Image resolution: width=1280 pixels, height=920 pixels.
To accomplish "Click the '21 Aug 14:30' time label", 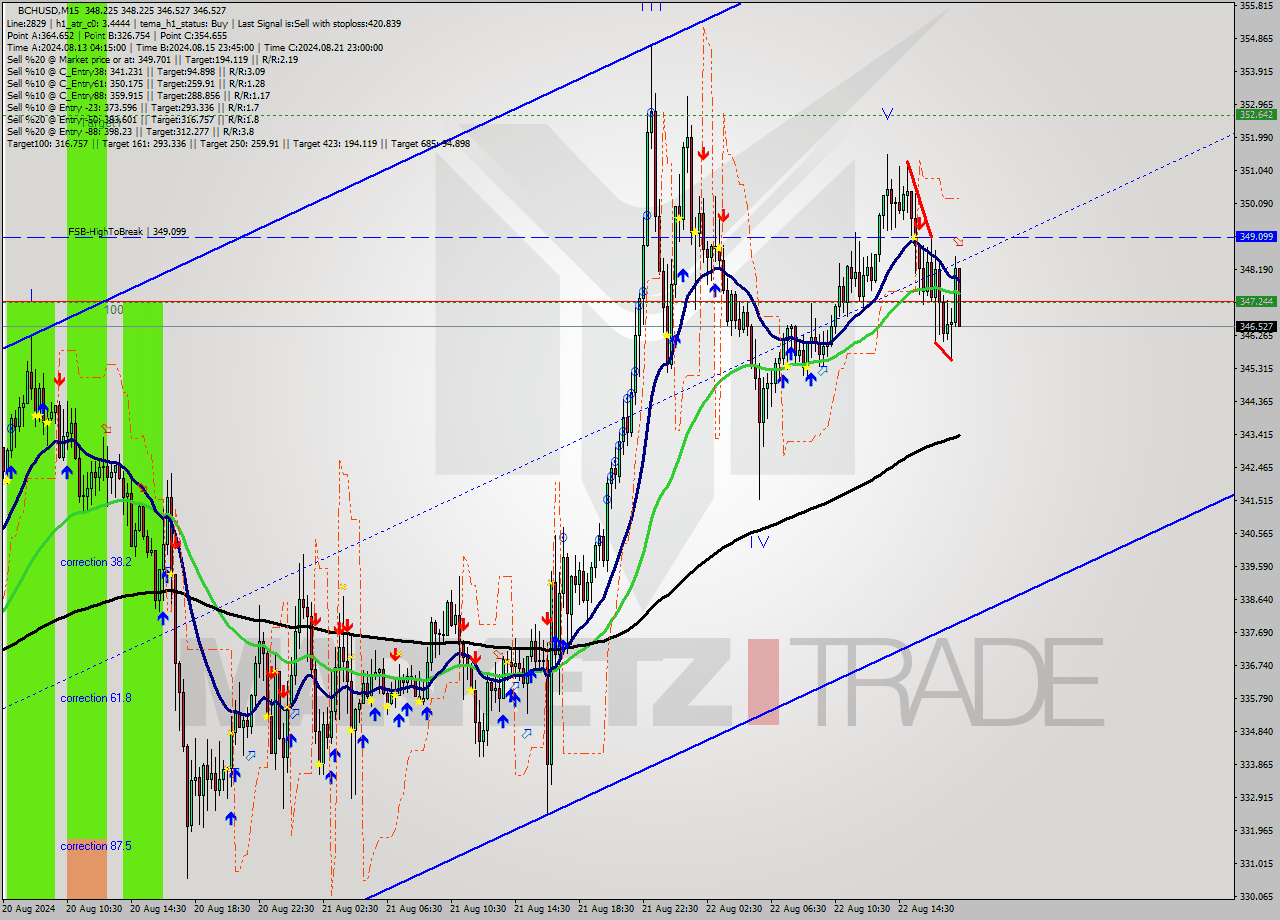I will 542,909.
